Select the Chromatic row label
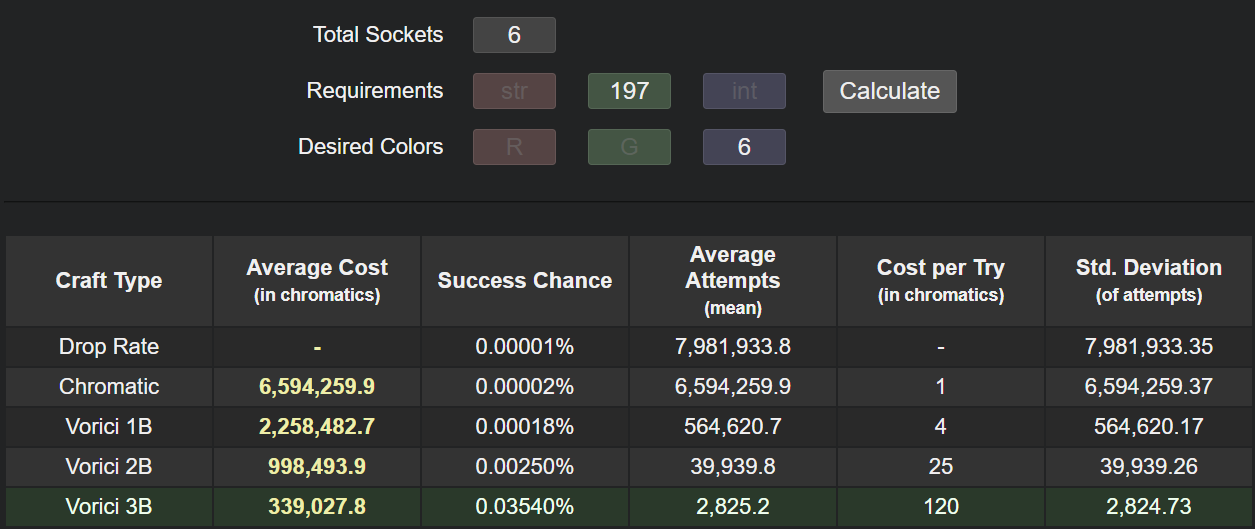1255x529 pixels. tap(109, 387)
